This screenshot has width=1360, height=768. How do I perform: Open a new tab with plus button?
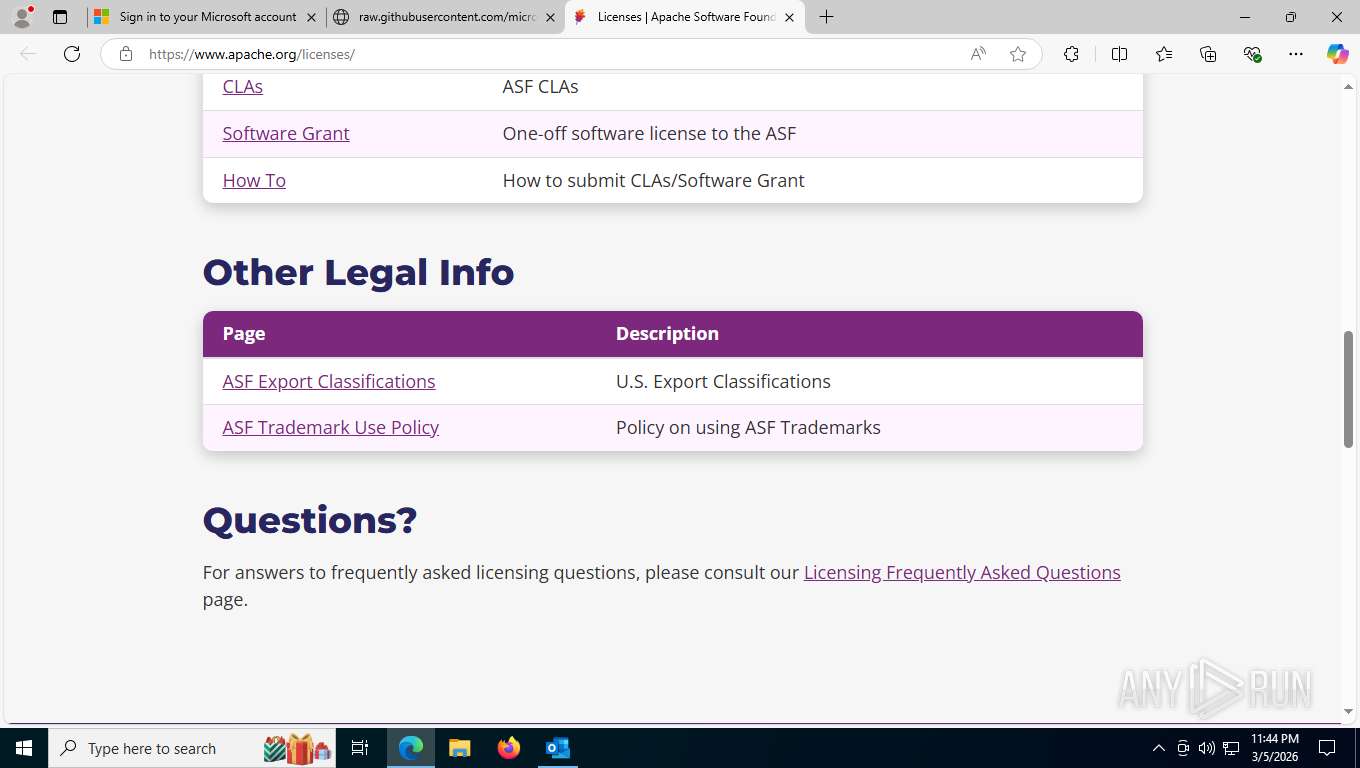(x=826, y=17)
